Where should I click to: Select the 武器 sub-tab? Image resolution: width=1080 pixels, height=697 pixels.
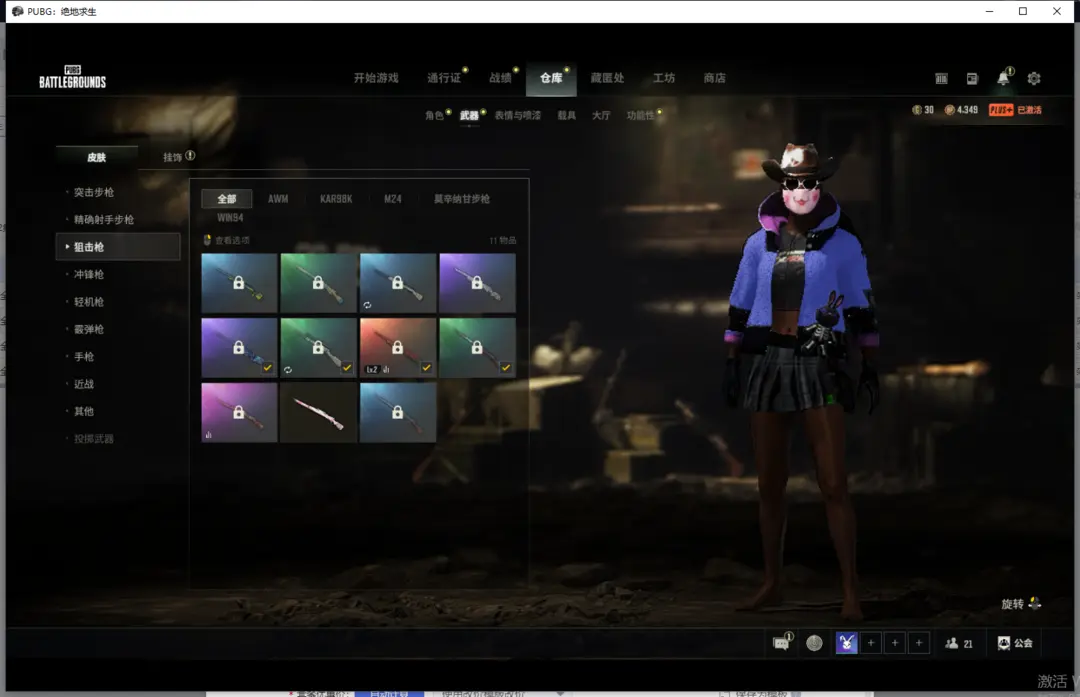[469, 115]
